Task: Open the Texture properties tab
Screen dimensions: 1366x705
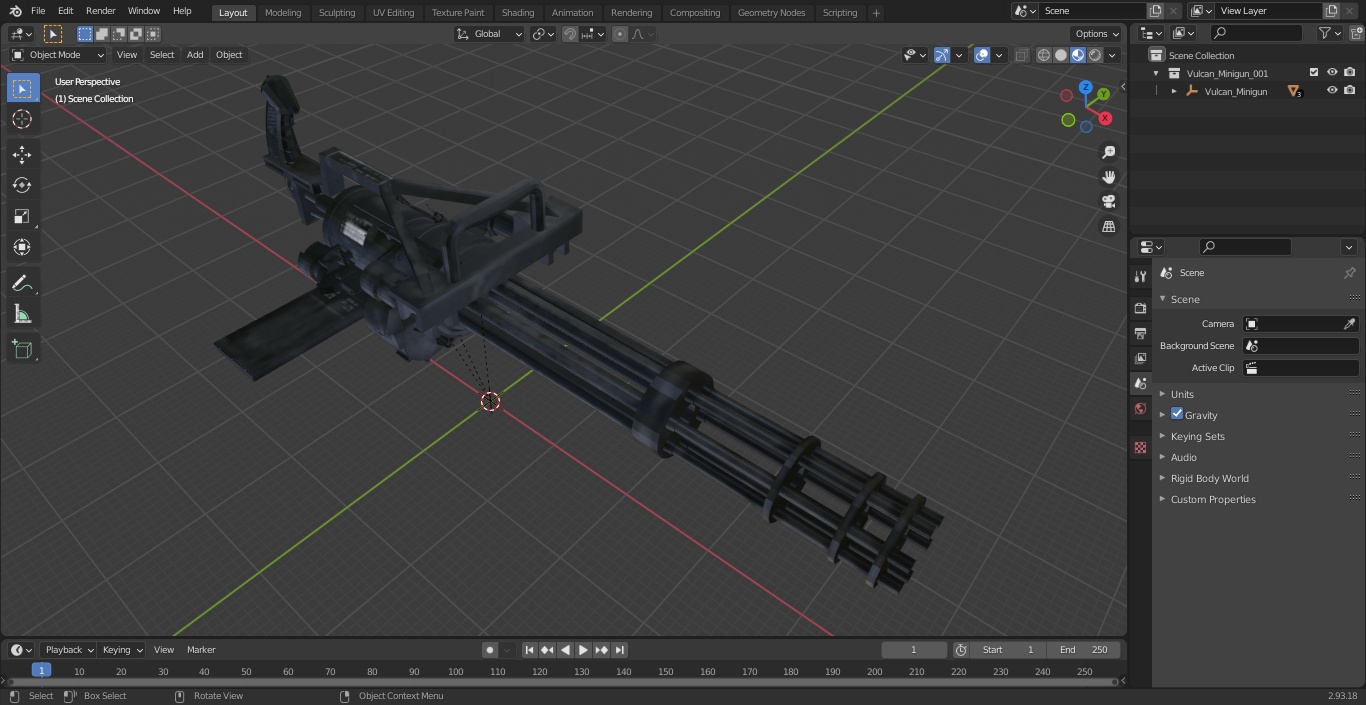Action: 1140,447
